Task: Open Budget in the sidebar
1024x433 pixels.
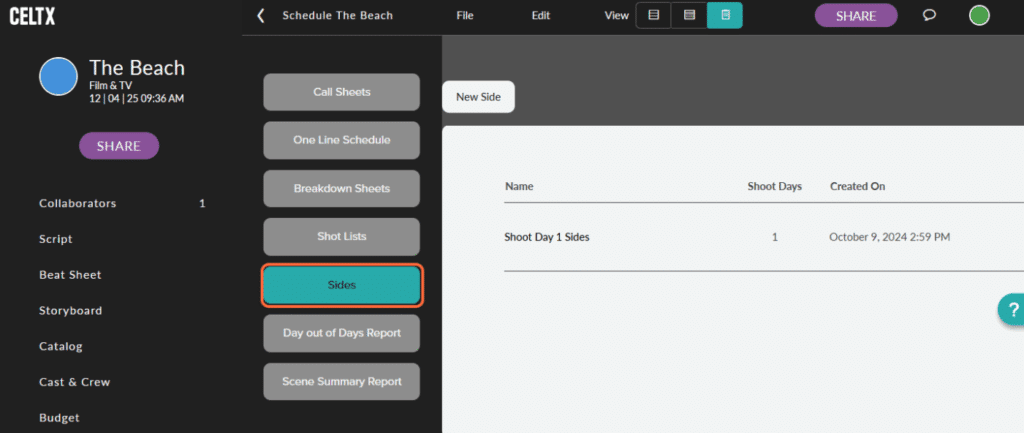Action: [59, 418]
